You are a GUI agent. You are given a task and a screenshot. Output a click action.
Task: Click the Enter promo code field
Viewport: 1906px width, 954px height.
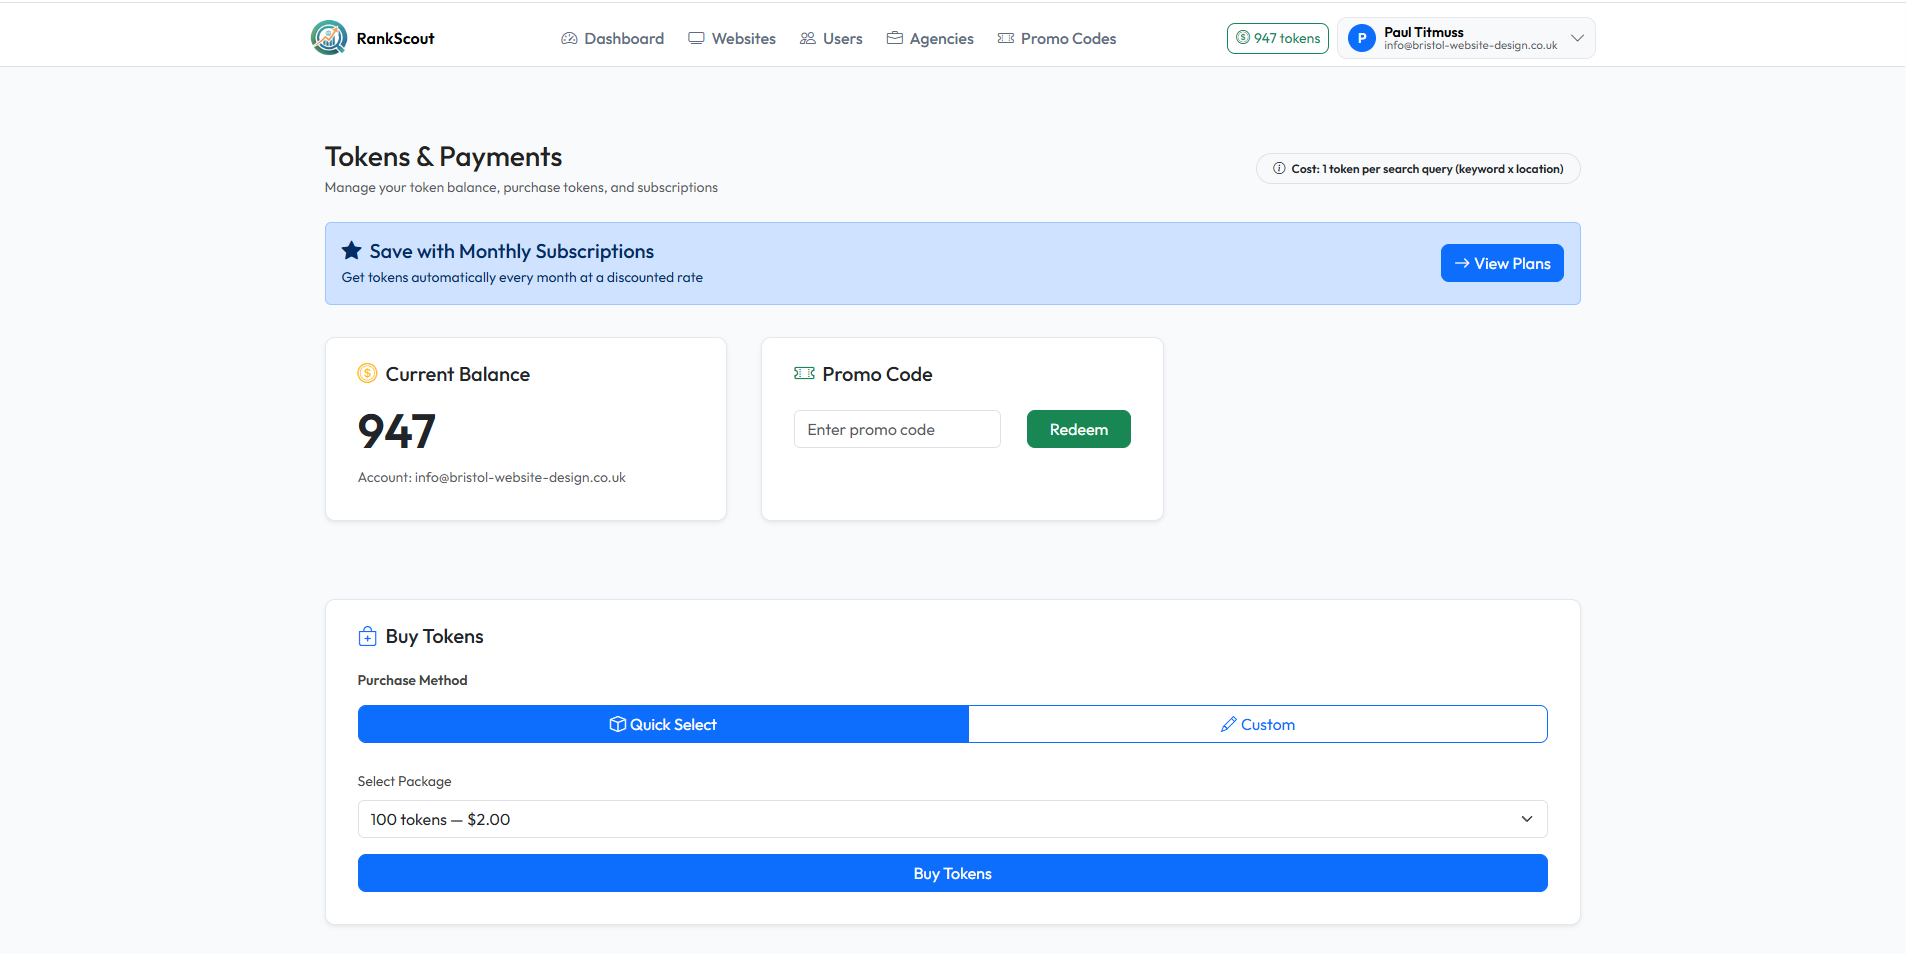click(897, 430)
